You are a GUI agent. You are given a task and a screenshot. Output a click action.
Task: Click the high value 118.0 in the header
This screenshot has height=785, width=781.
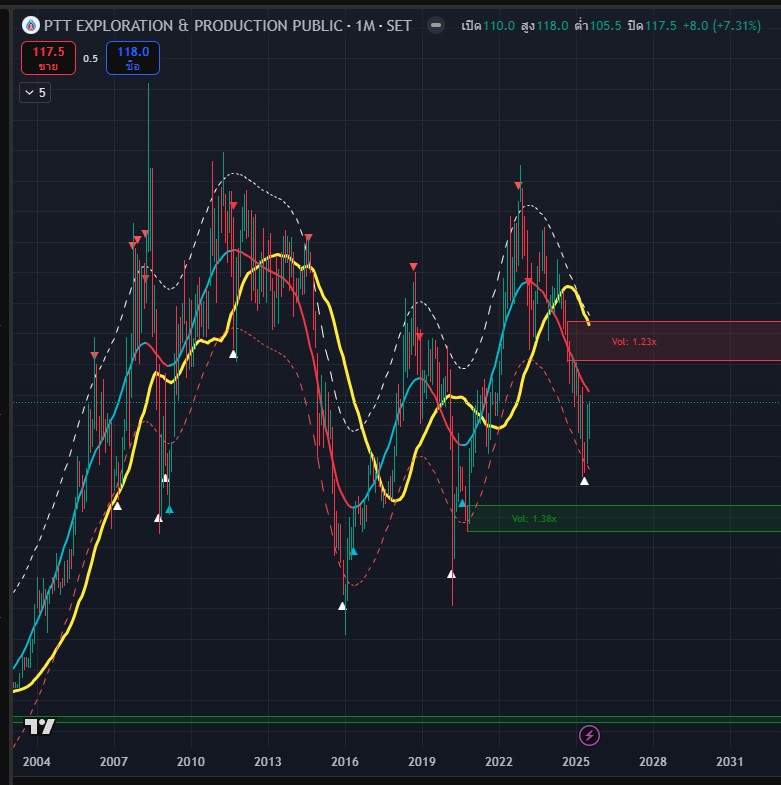(553, 26)
